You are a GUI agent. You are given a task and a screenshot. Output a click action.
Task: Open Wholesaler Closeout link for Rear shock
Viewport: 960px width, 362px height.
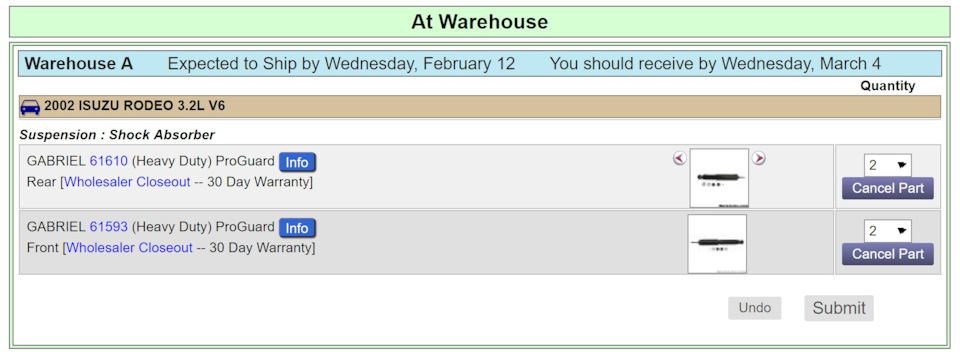coord(127,182)
